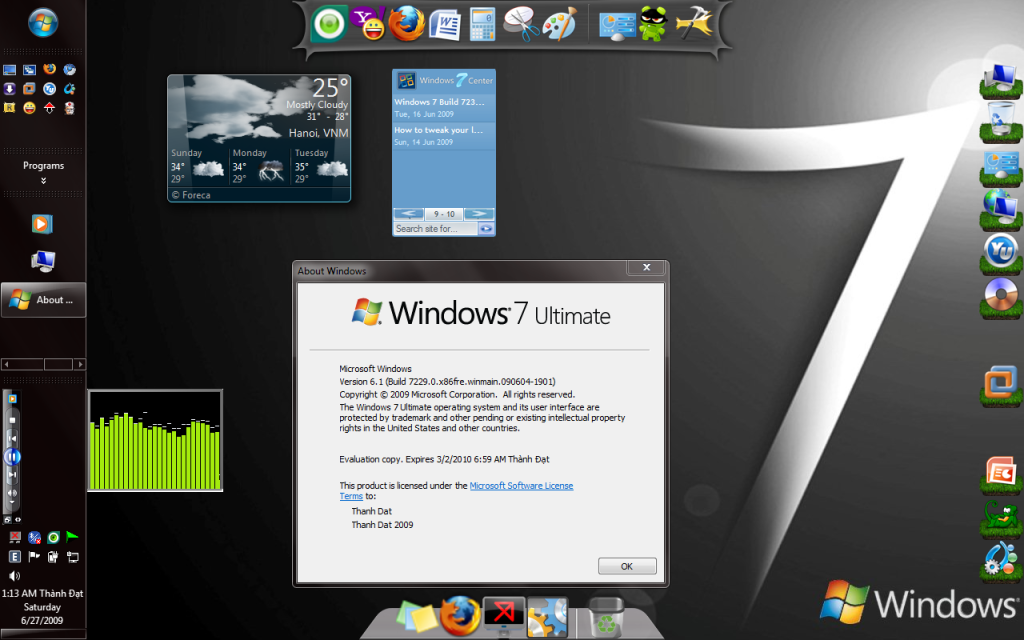Open Control Panel icon on right dock
Screen dimensions: 1024x640
point(1000,167)
